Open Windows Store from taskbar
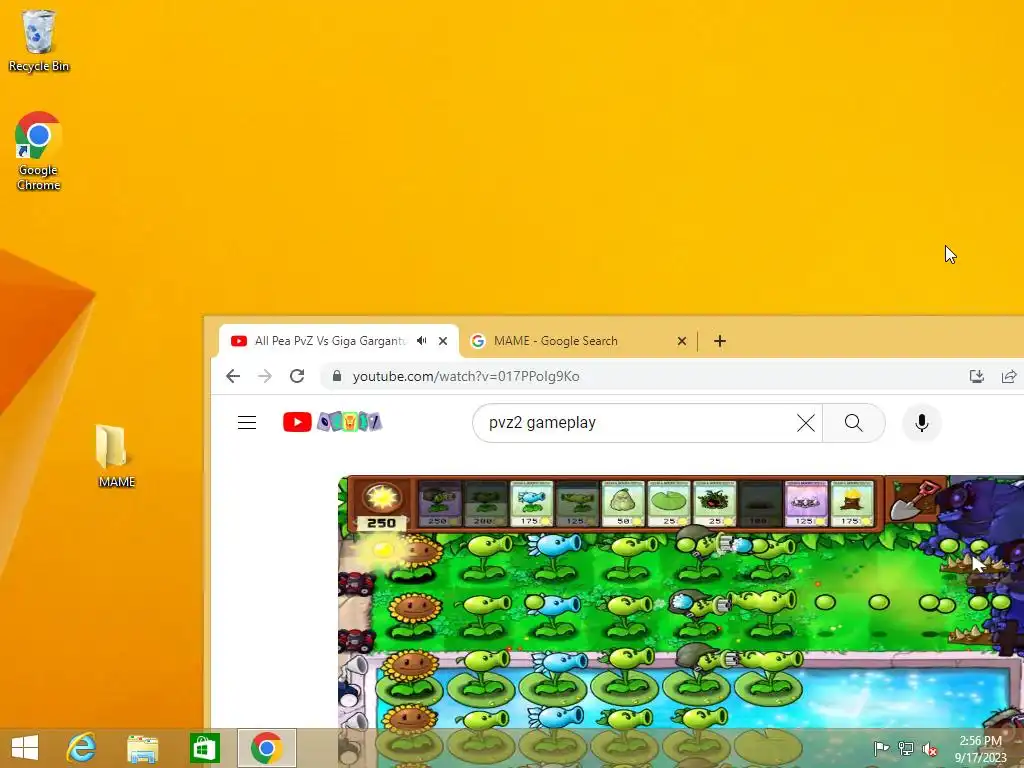 tap(204, 748)
